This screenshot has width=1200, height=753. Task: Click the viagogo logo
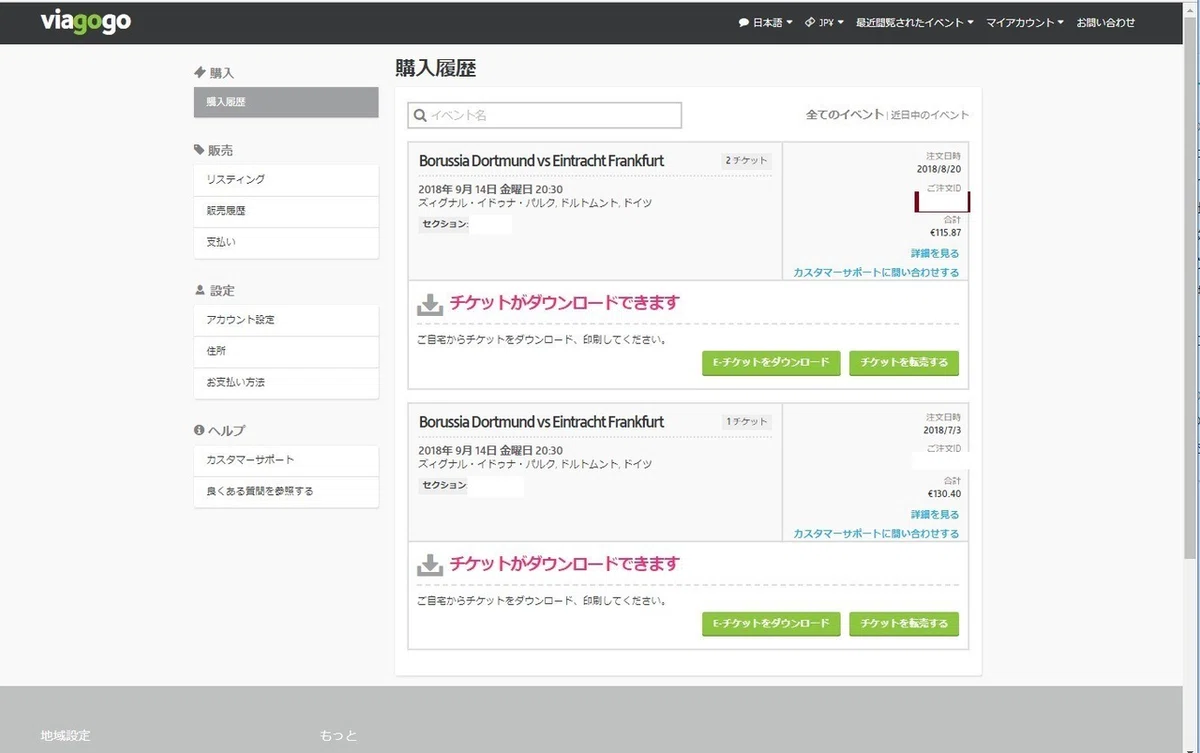86,22
